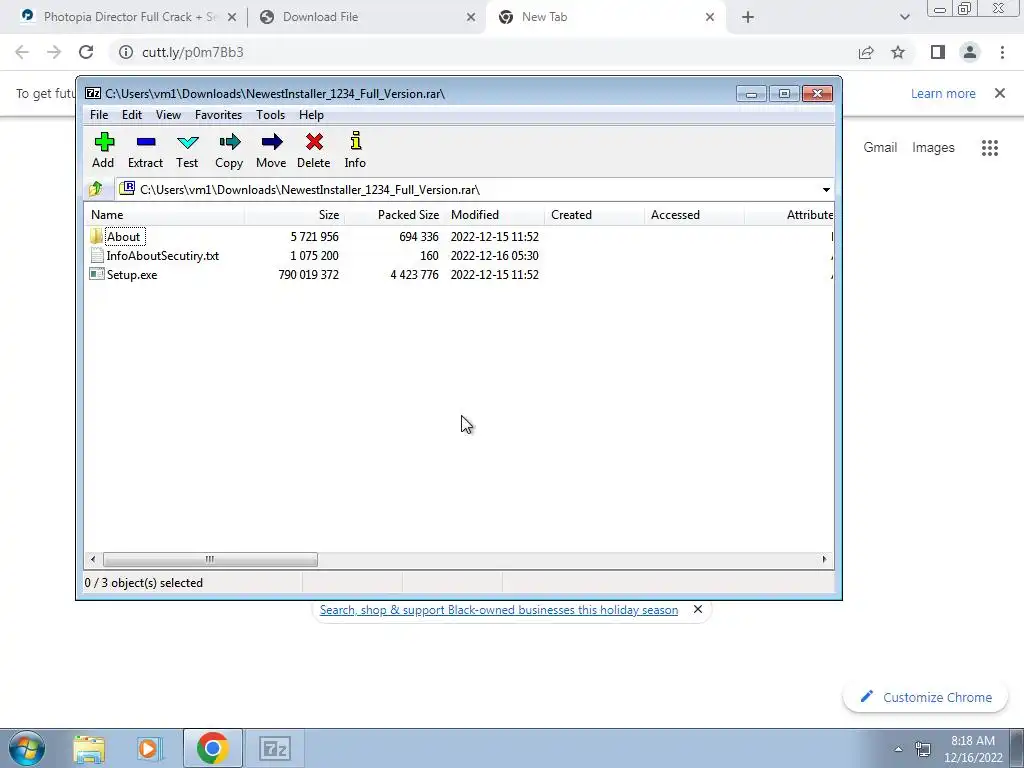
Task: View site information icon in address bar
Action: (126, 52)
